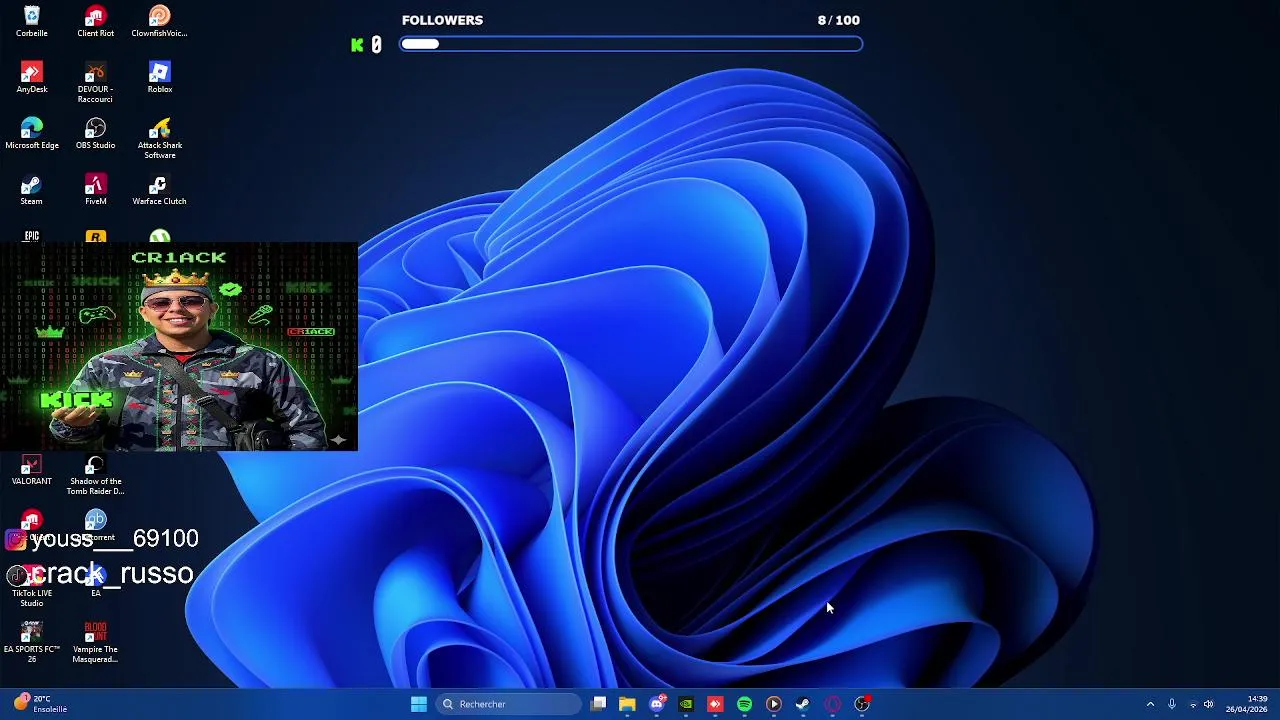This screenshot has height=720, width=1280.
Task: Open the clock showing 14:39
Action: pos(1247,704)
